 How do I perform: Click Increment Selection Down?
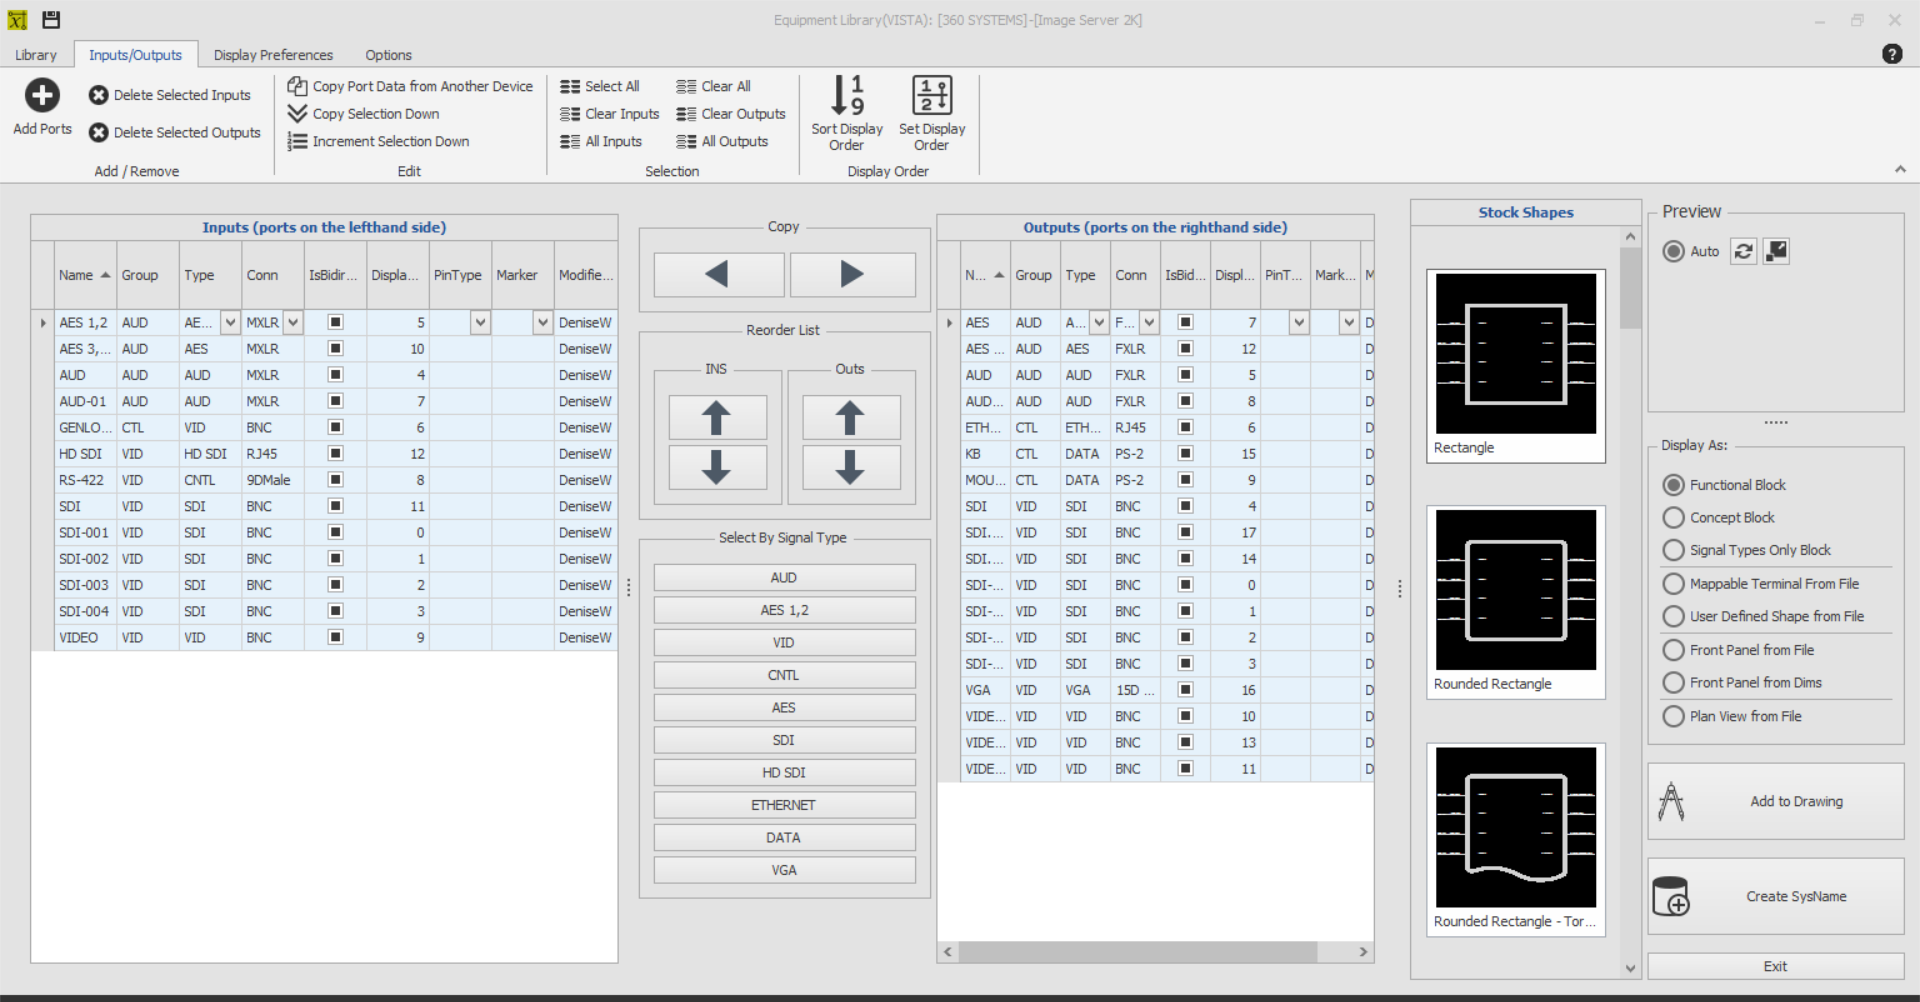click(378, 141)
